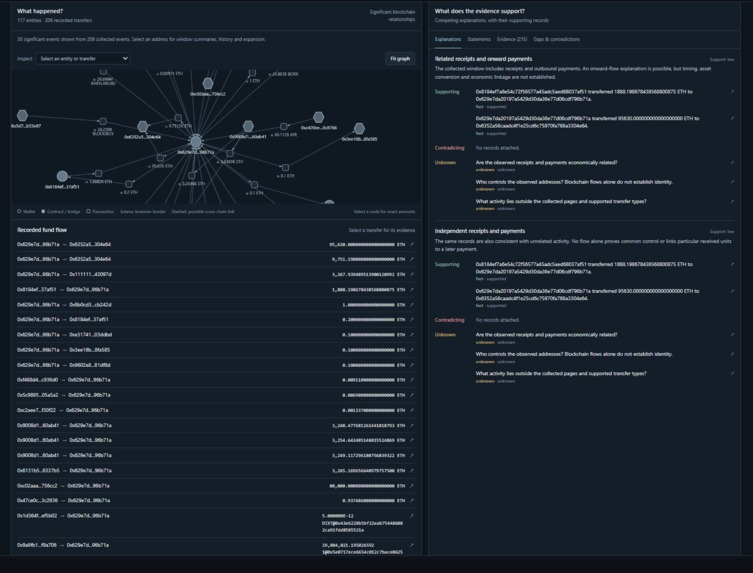Click the 'Recorded fund flow' section title
Screen dimensions: 753x573
42,230
